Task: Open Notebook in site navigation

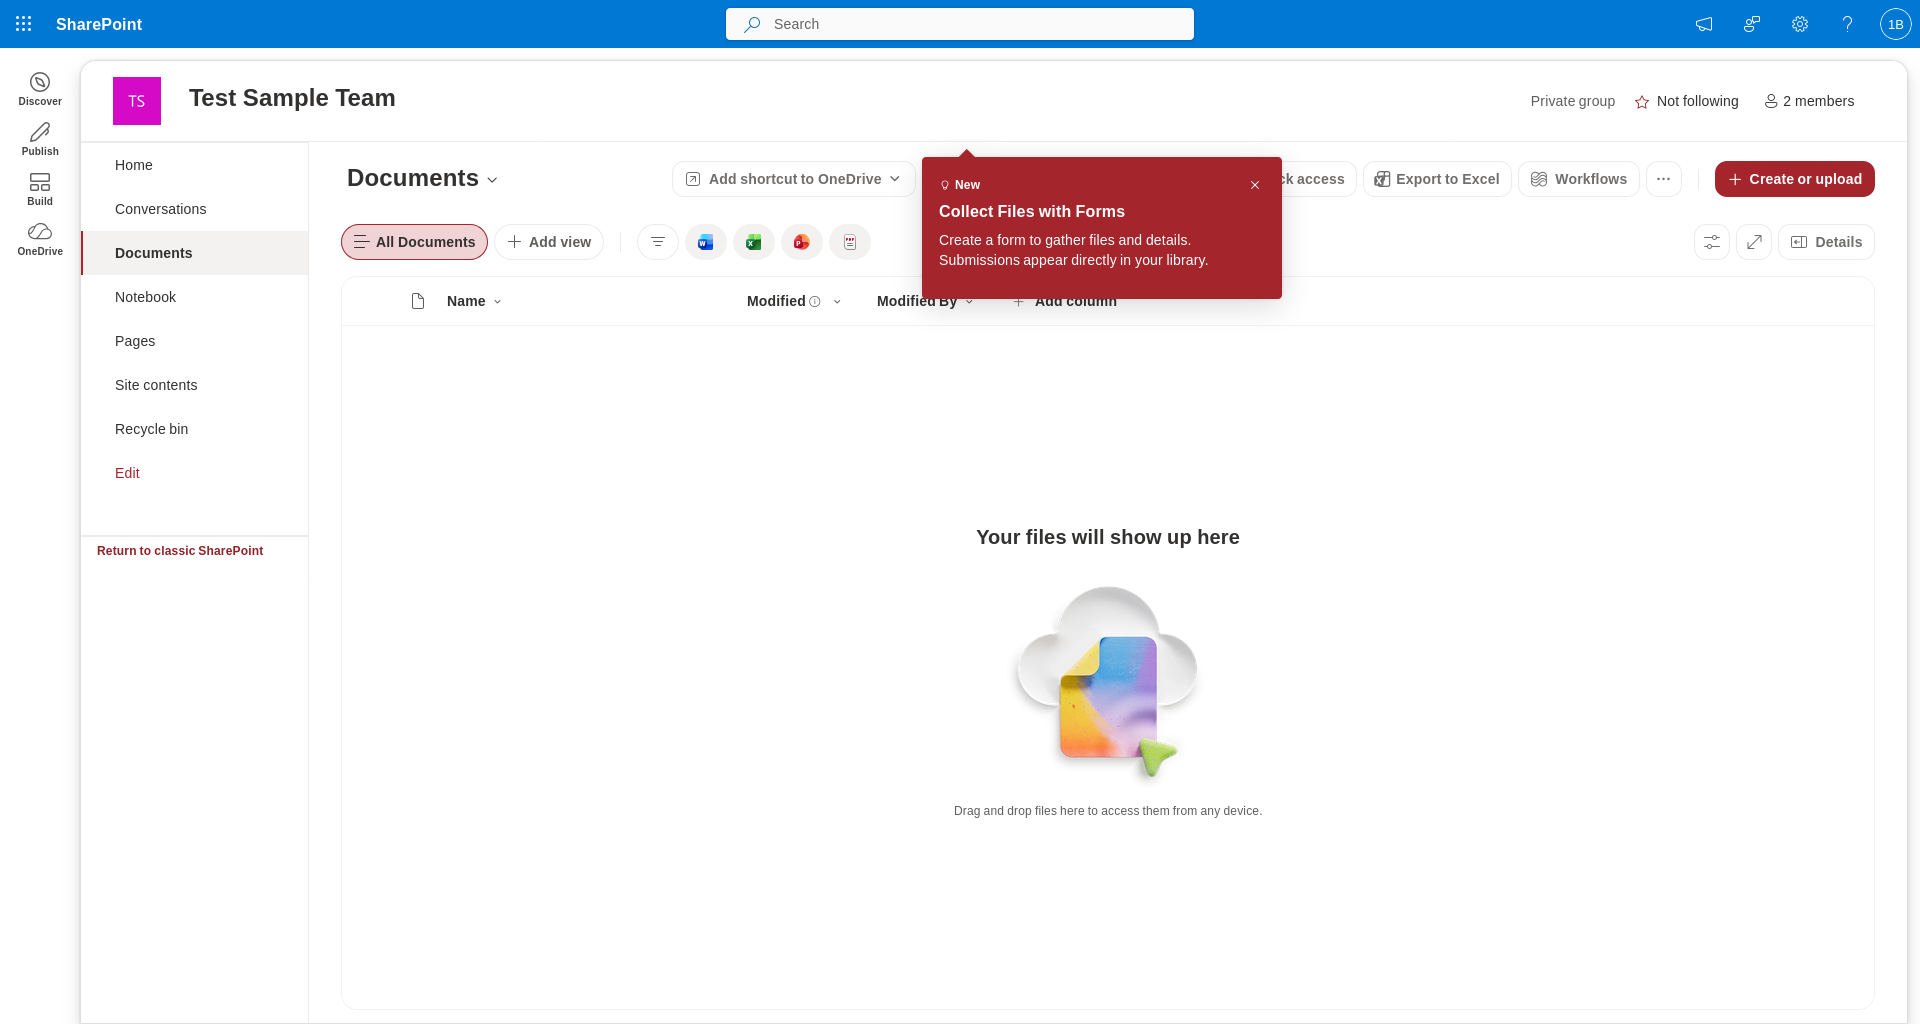Action: (195, 297)
